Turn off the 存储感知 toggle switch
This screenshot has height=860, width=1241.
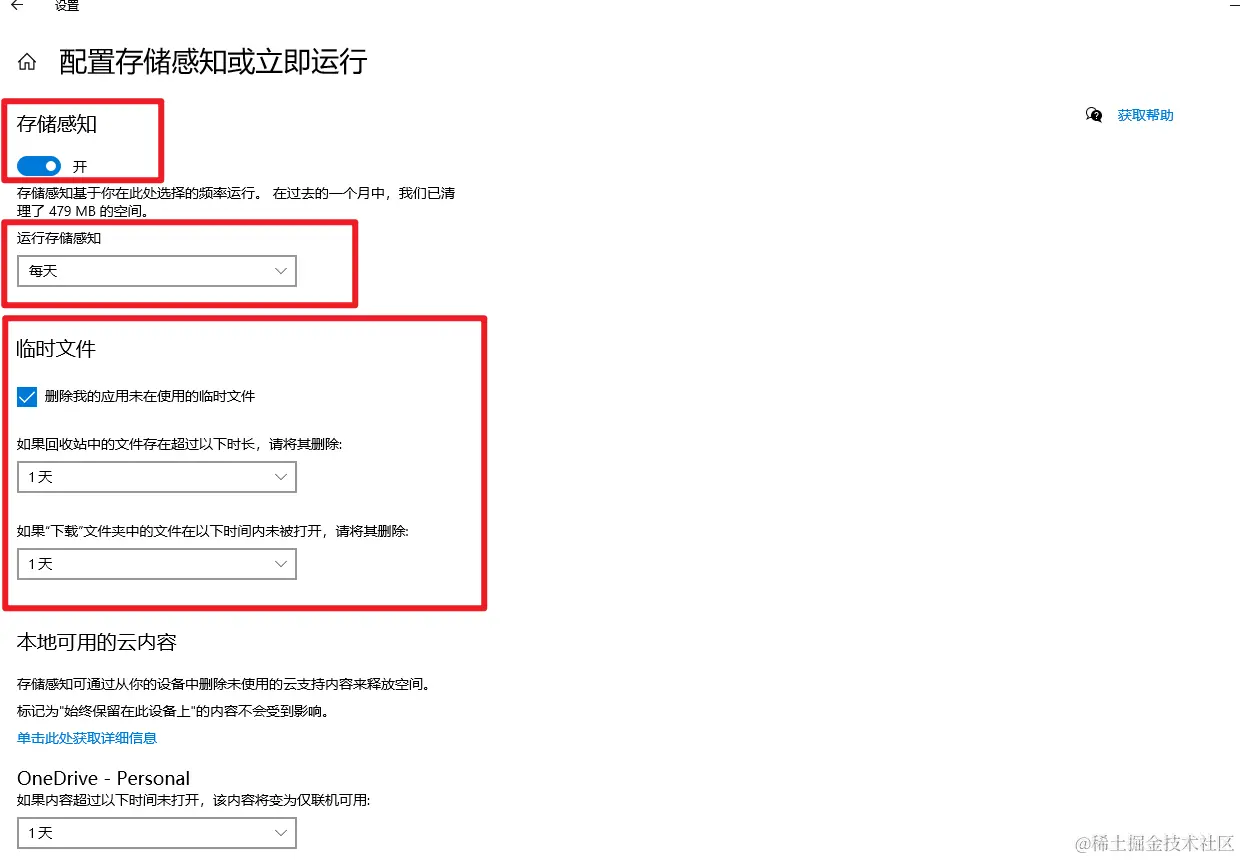point(39,166)
